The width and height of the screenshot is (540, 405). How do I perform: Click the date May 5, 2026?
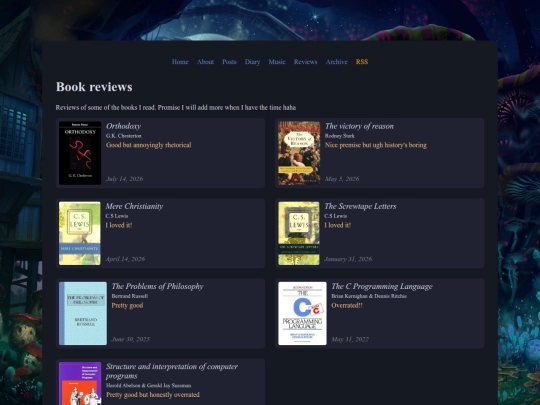(x=342, y=179)
